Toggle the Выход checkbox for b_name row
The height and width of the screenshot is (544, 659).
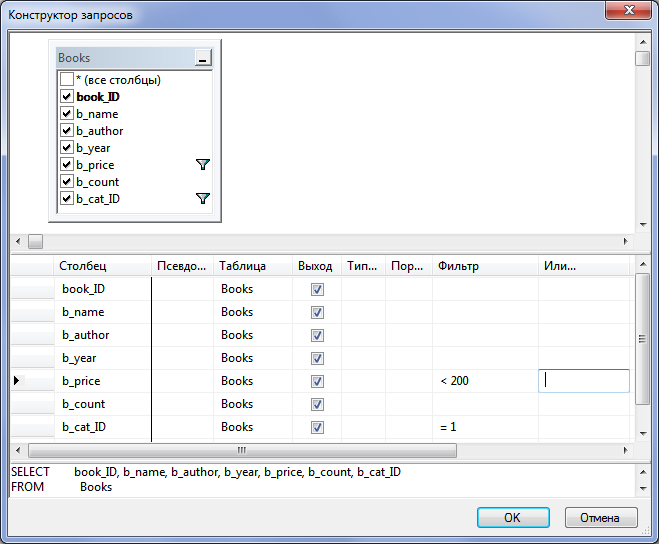[x=317, y=312]
